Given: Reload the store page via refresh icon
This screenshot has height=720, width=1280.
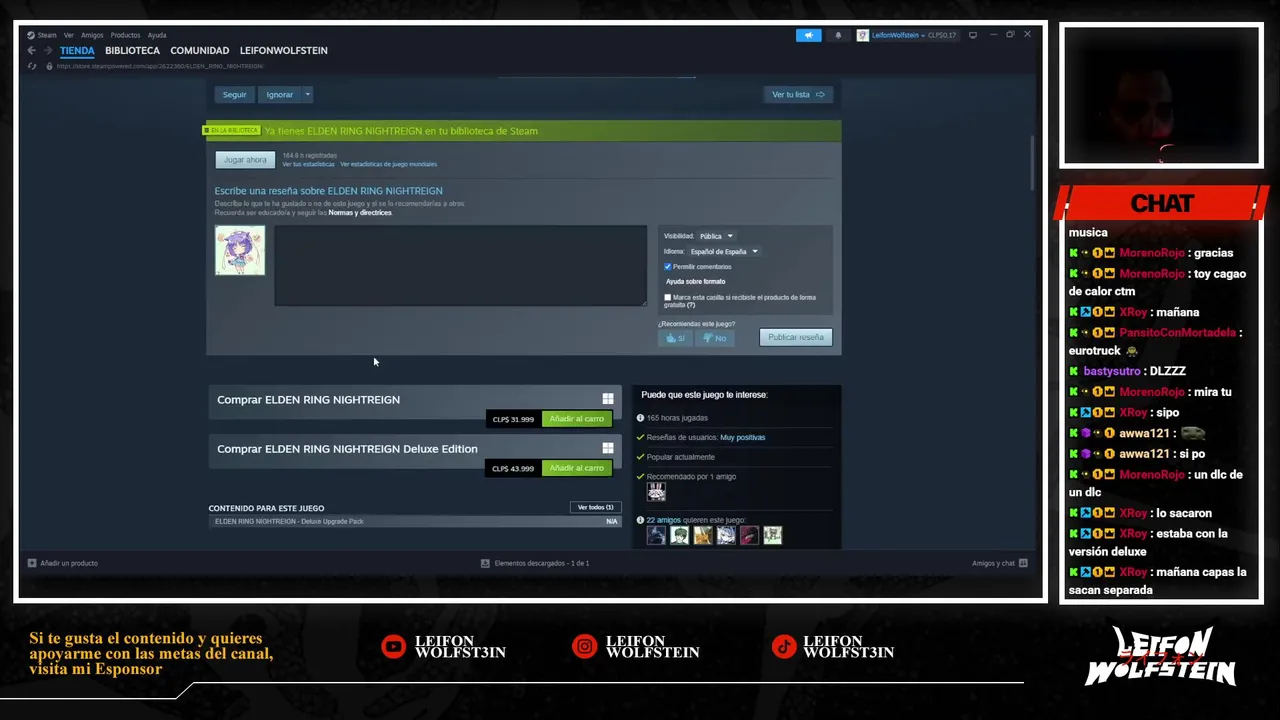Looking at the screenshot, I should click(32, 66).
